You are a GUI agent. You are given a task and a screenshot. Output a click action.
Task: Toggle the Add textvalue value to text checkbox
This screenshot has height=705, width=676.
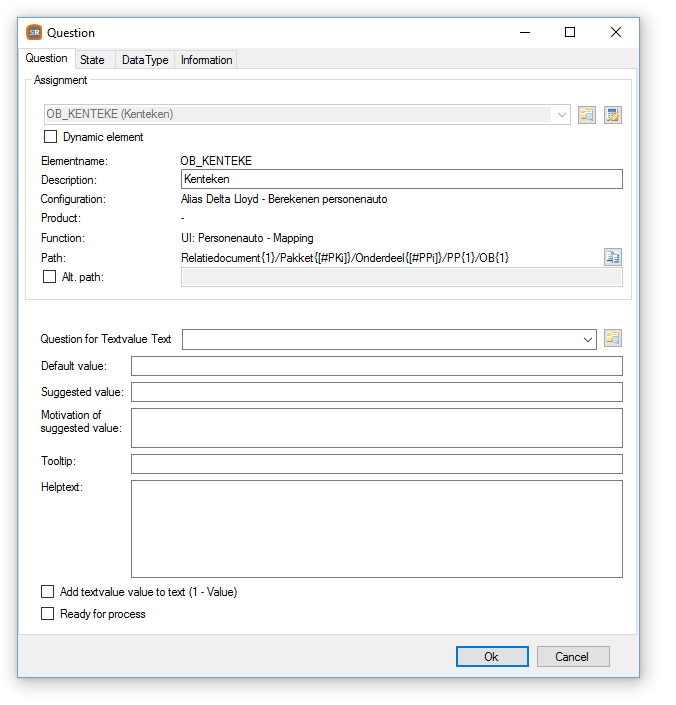[x=47, y=591]
